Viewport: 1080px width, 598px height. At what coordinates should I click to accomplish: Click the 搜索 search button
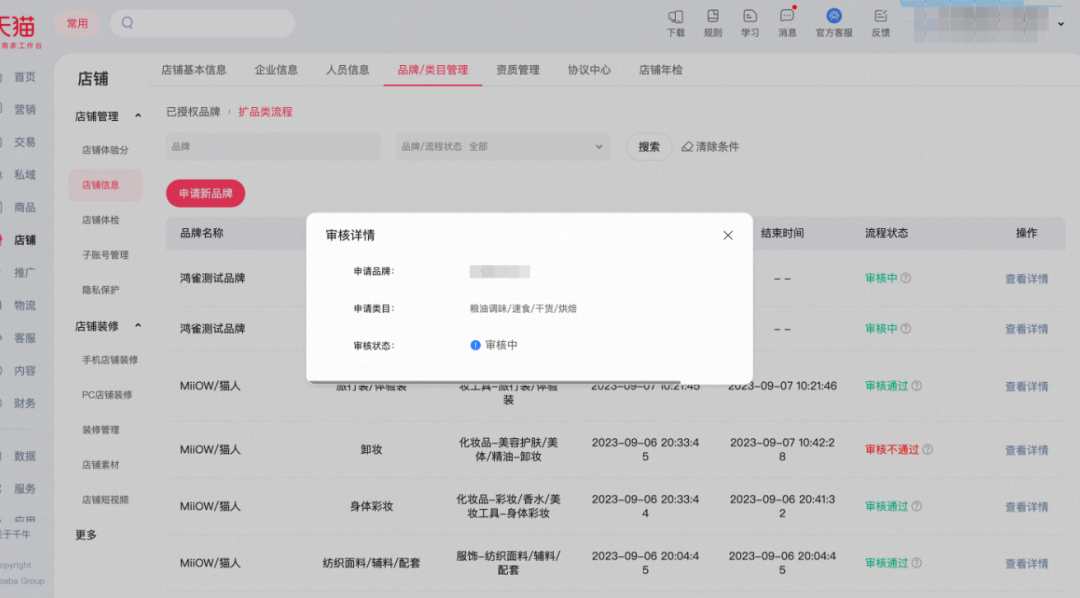point(649,147)
